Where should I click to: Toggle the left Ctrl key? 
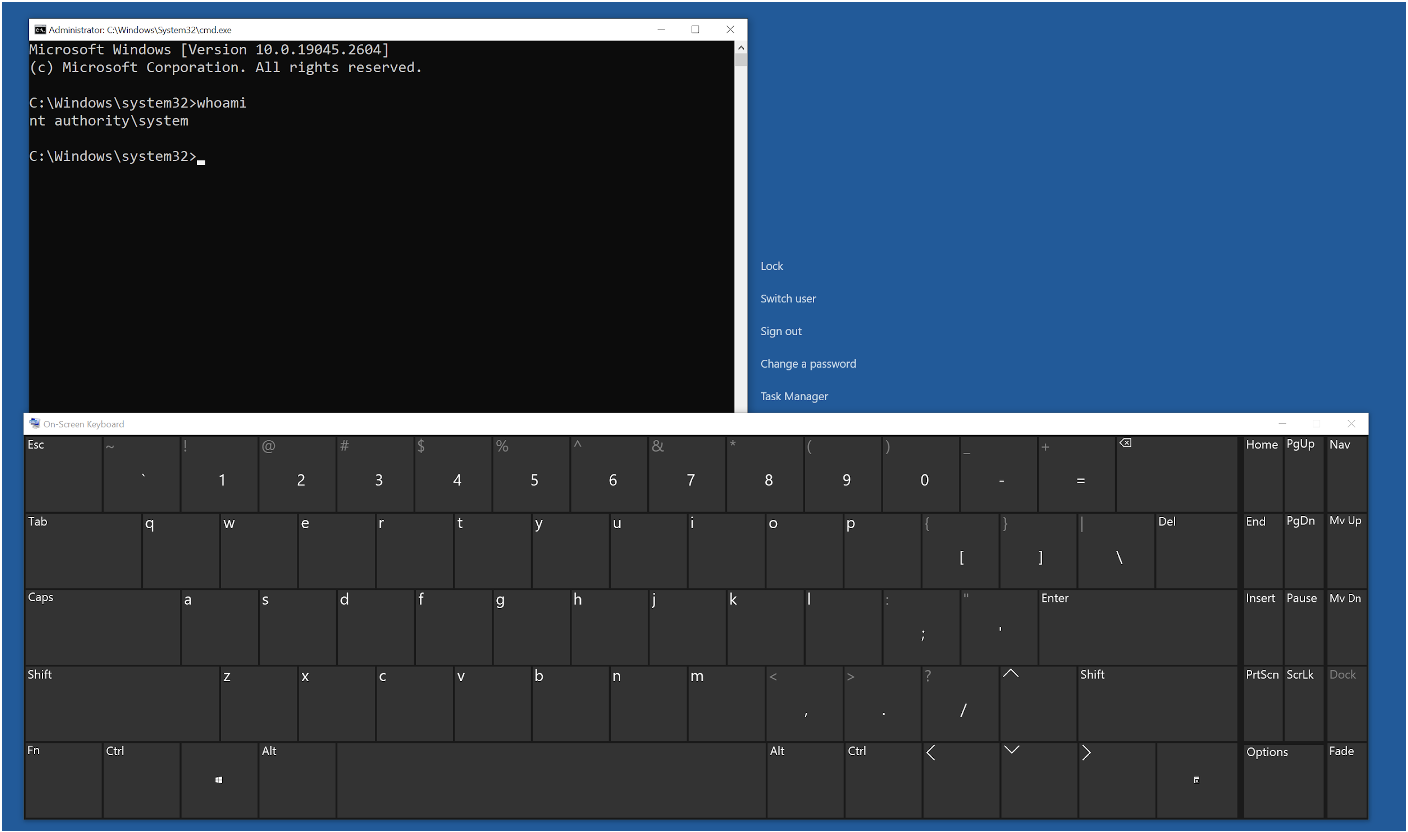click(142, 780)
